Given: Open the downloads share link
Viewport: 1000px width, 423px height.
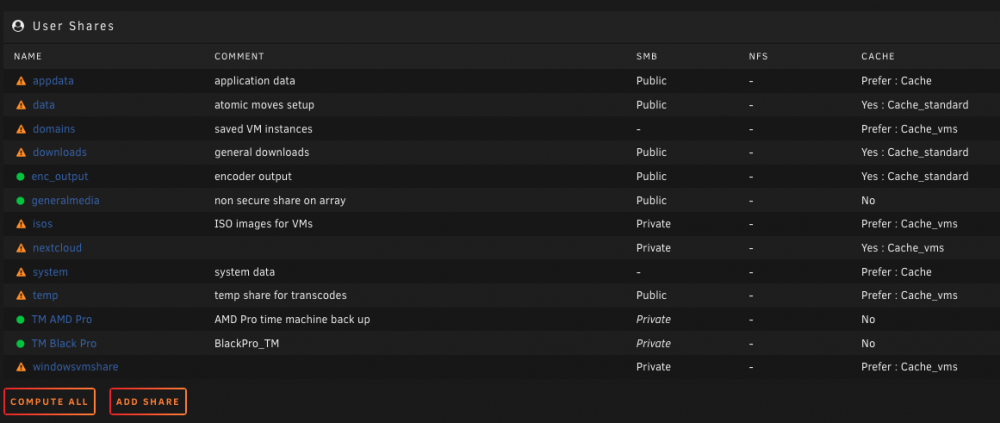Looking at the screenshot, I should [59, 152].
